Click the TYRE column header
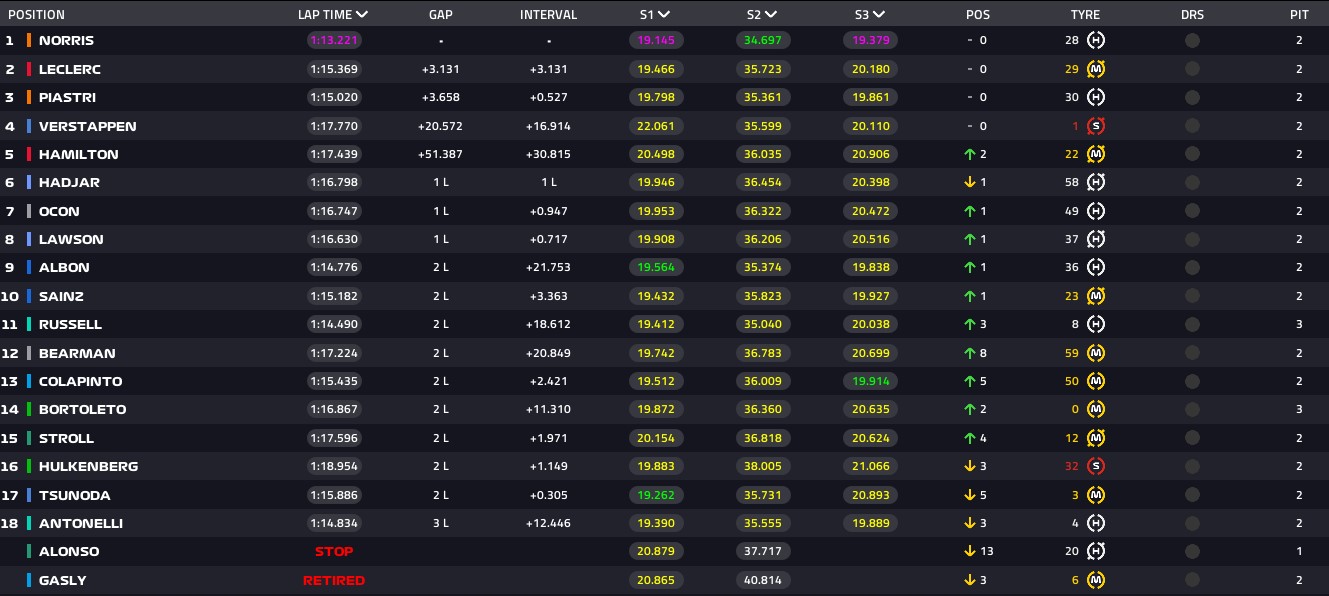 coord(1085,15)
